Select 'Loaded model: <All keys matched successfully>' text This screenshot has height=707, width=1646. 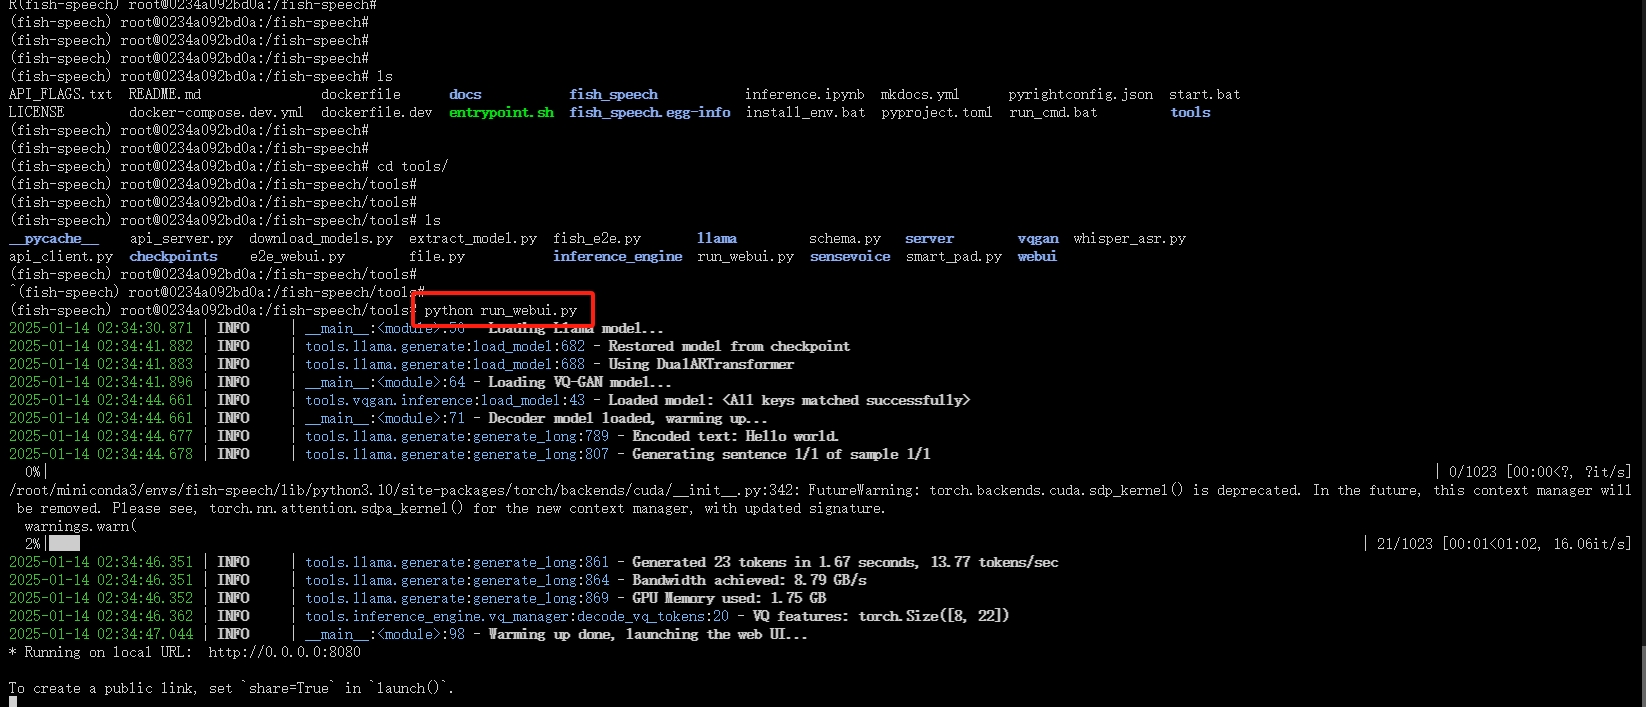789,400
